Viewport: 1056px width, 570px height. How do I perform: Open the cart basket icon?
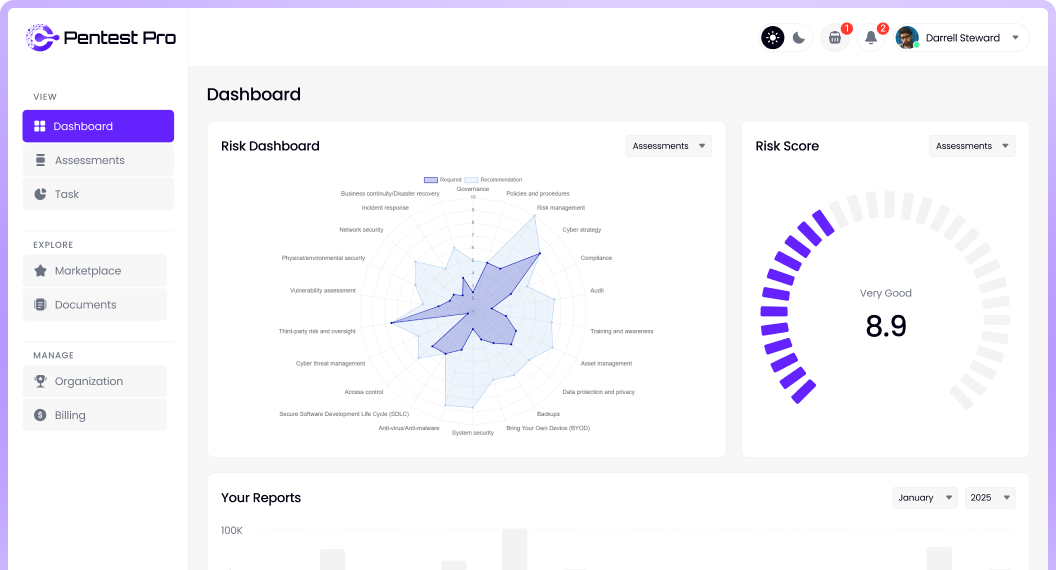[x=835, y=38]
